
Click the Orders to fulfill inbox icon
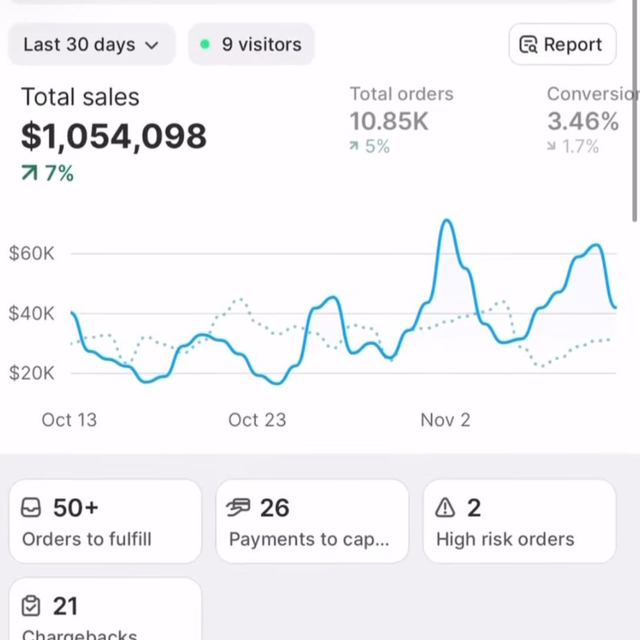(32, 508)
